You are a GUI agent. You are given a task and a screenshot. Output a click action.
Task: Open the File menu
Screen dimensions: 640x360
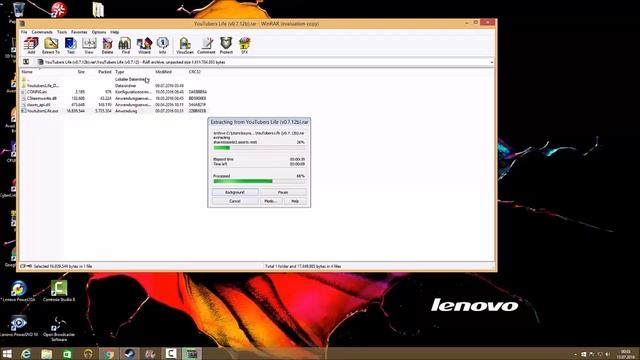pyautogui.click(x=24, y=32)
